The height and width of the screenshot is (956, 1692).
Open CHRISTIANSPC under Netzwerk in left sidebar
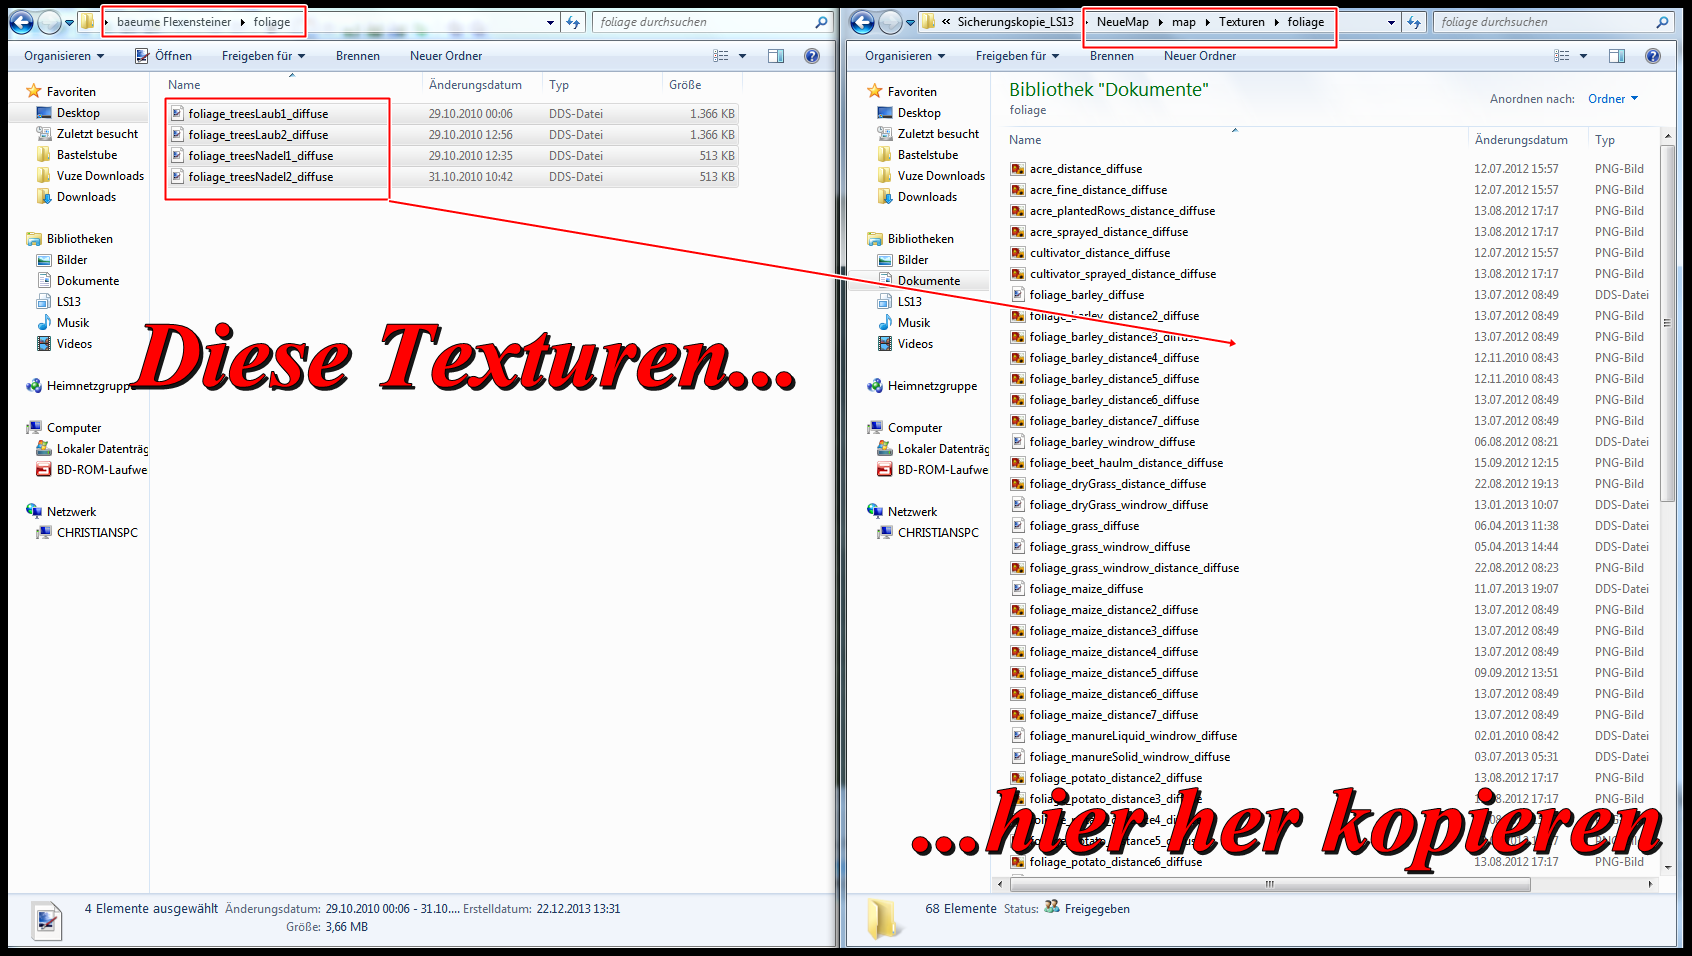click(x=97, y=533)
